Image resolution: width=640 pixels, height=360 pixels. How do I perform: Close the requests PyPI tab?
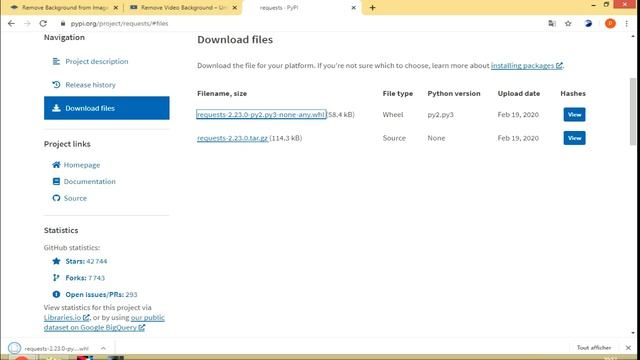[x=353, y=7]
